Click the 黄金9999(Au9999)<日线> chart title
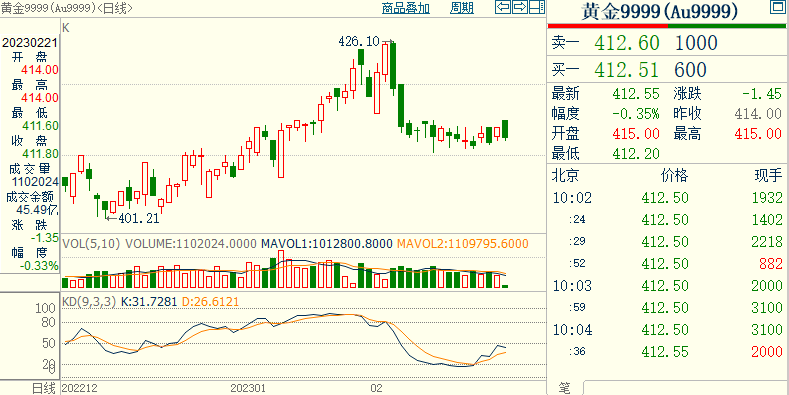 (67, 8)
